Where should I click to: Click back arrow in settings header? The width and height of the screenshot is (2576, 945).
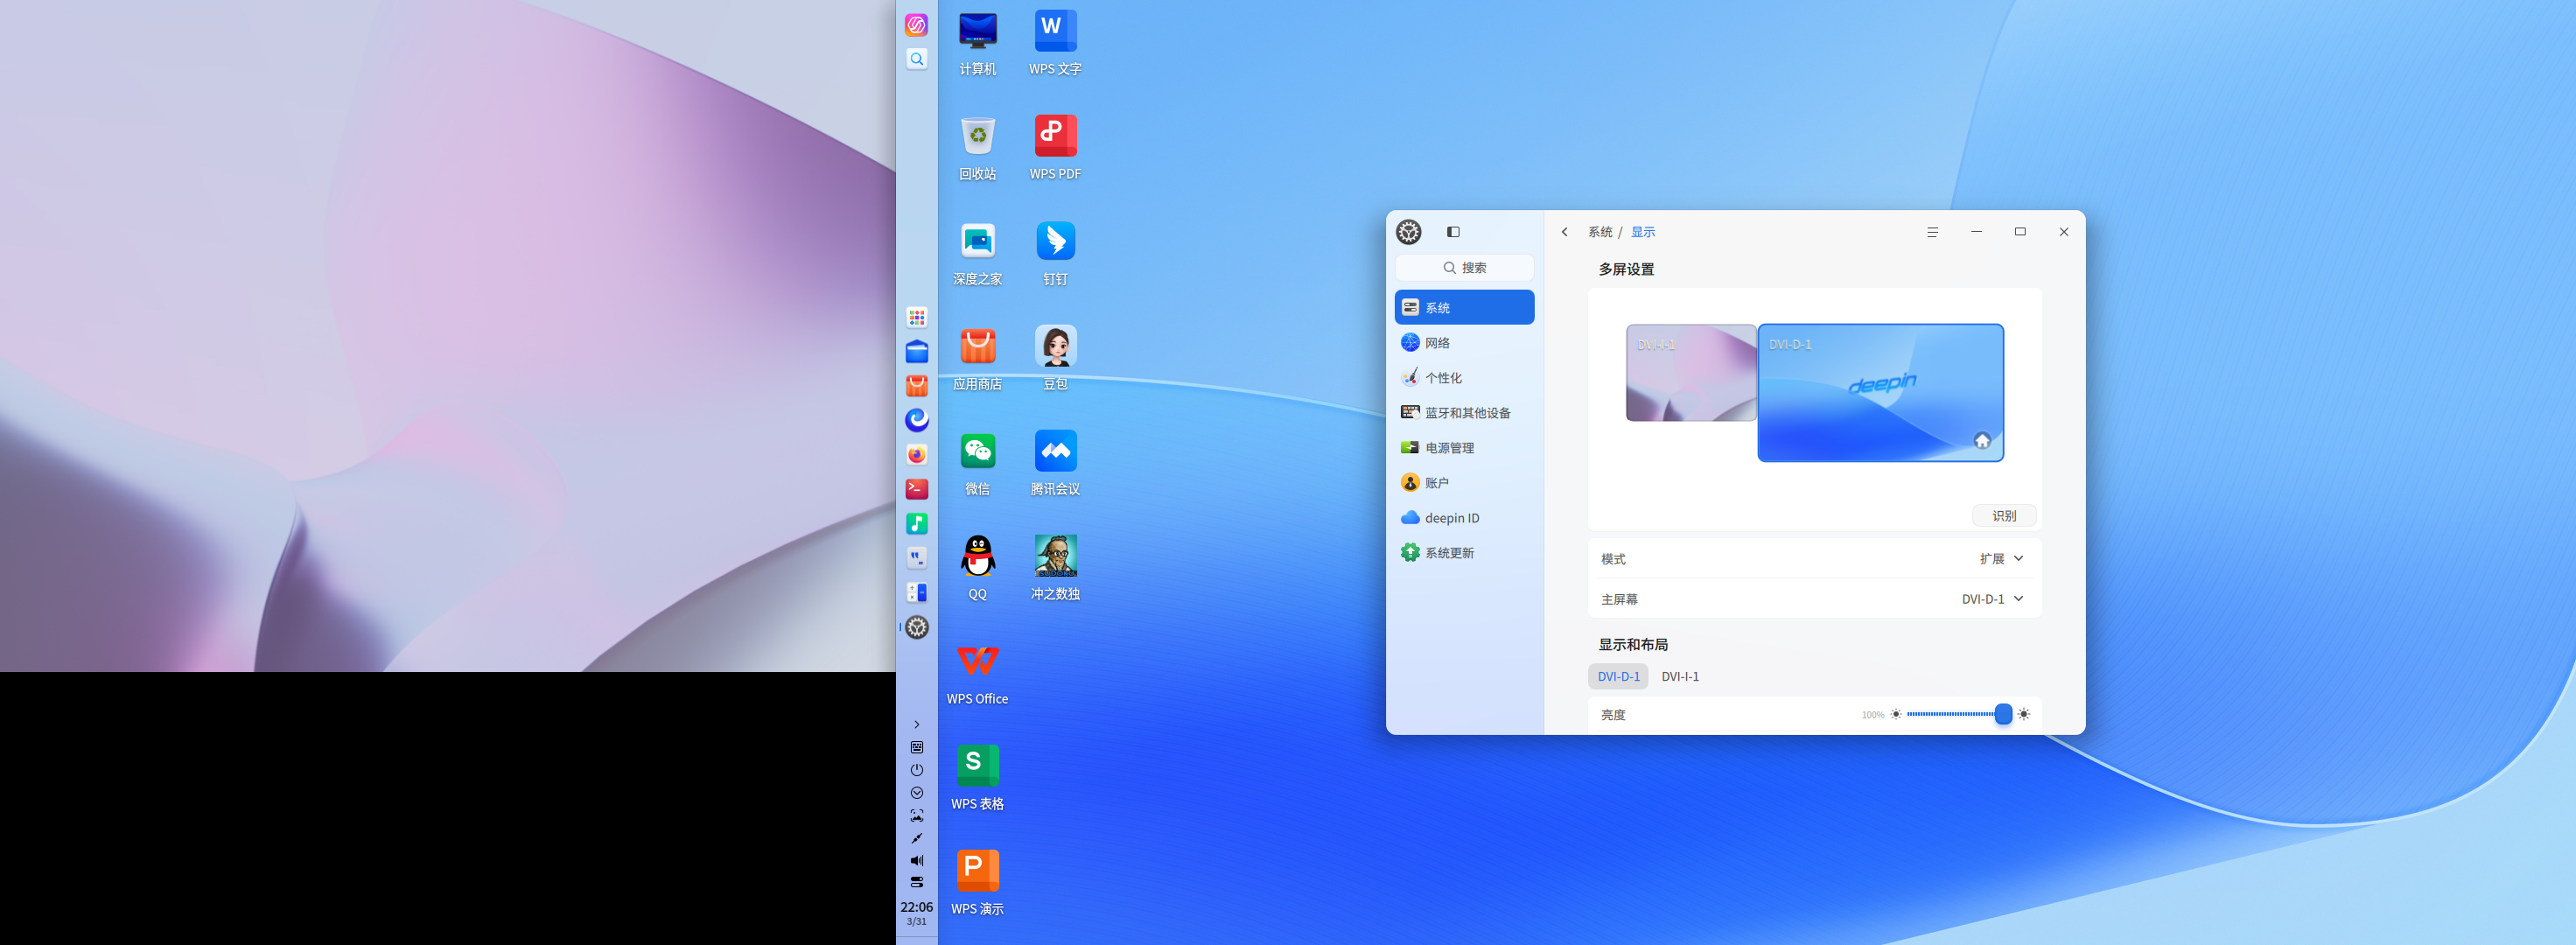1565,232
